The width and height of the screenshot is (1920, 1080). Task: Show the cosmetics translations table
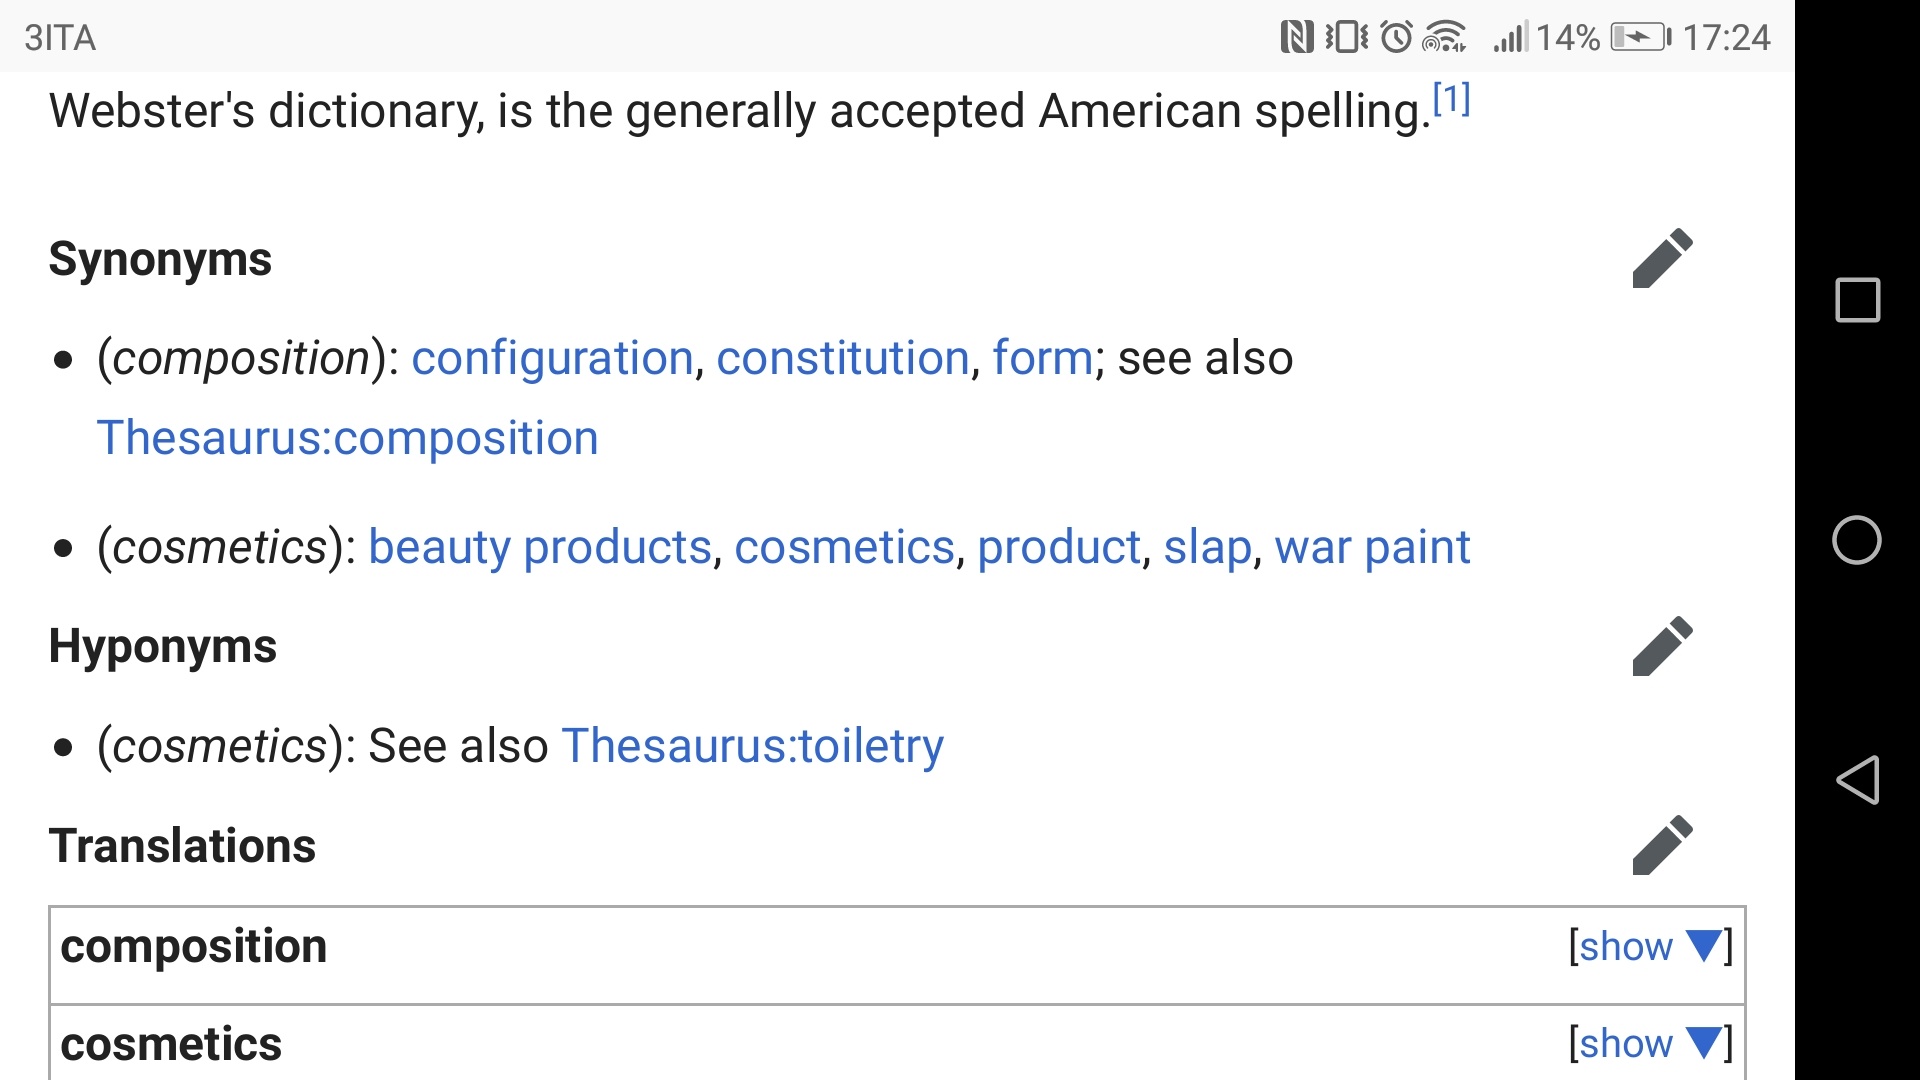pyautogui.click(x=1649, y=1044)
